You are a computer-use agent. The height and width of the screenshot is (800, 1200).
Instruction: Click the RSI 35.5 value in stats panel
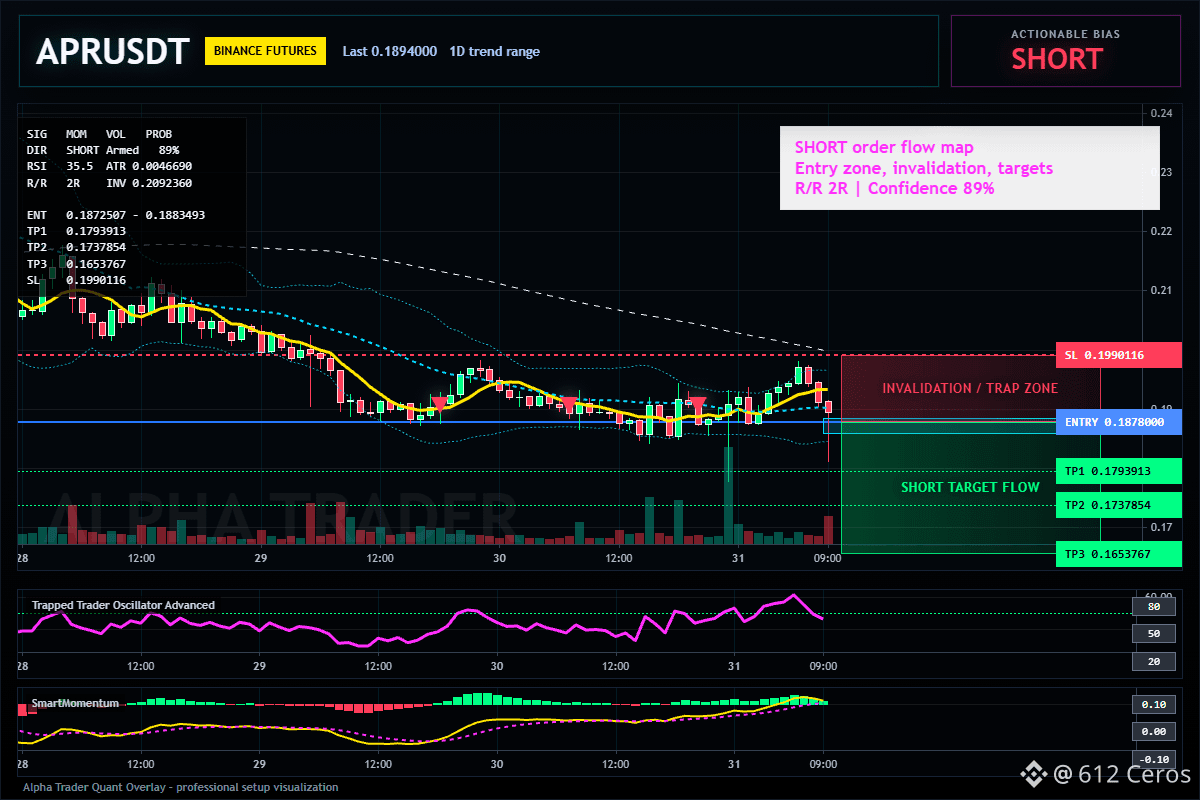[x=60, y=166]
